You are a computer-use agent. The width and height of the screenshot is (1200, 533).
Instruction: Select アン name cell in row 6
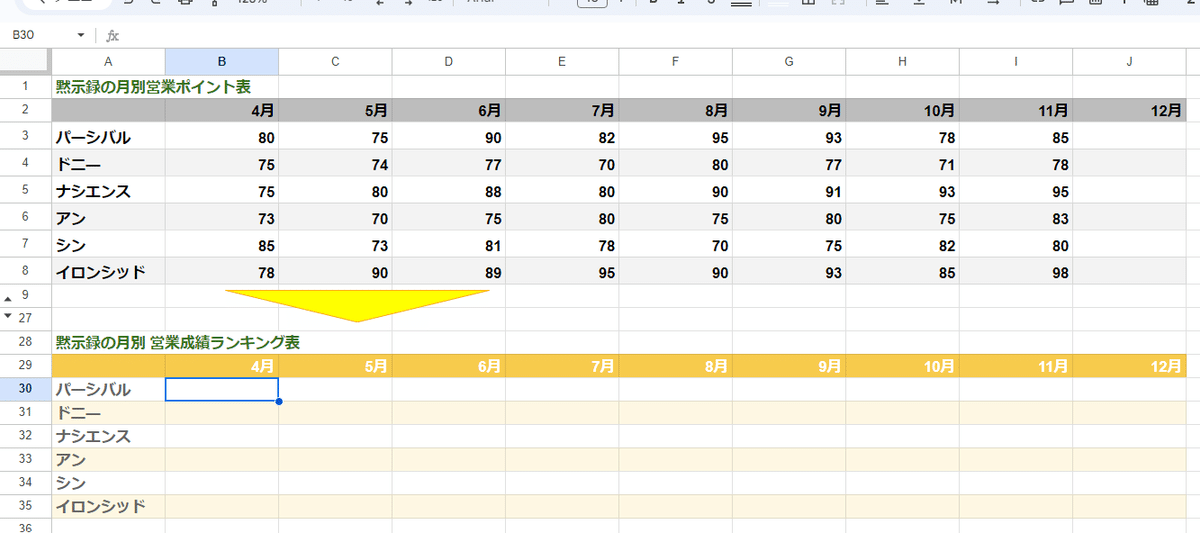pyautogui.click(x=108, y=218)
